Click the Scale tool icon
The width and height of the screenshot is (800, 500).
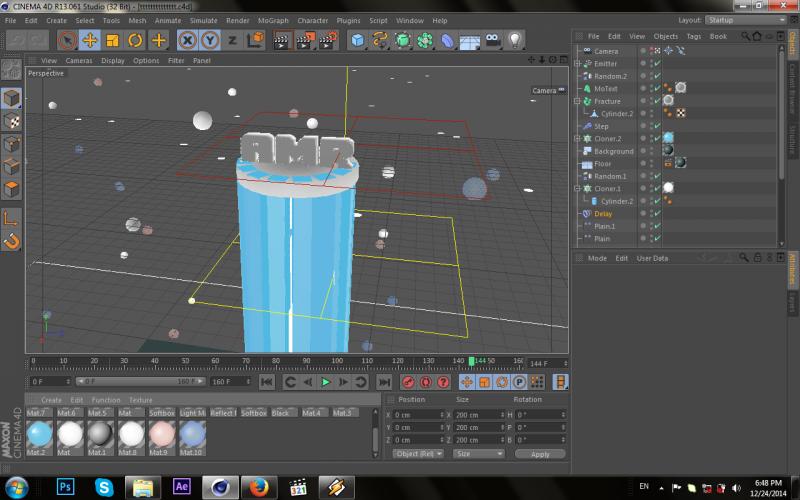(x=113, y=41)
